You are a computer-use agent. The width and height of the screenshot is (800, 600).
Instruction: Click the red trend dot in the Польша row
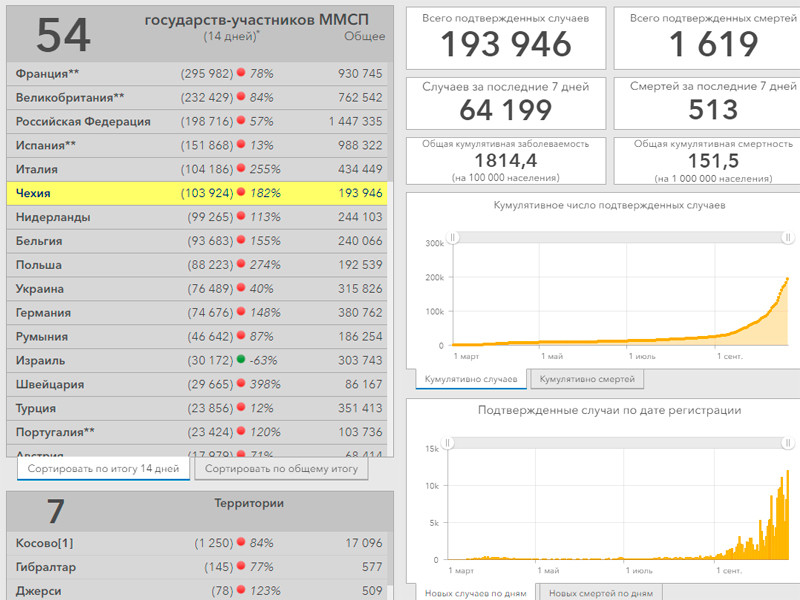pyautogui.click(x=241, y=264)
